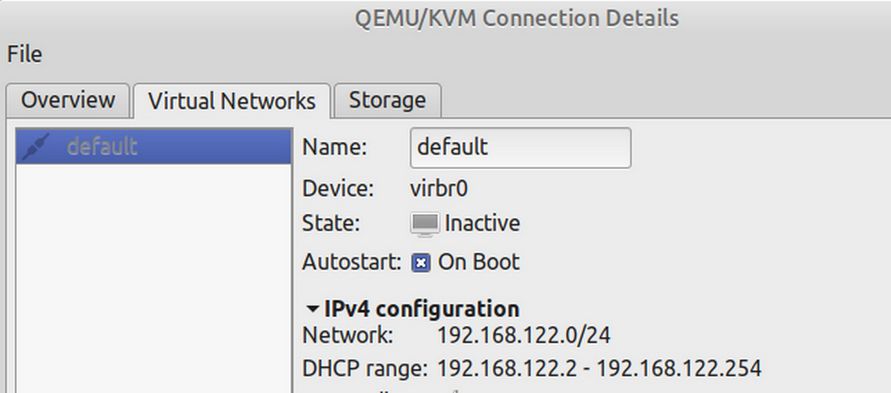
Task: Click the 192.168.122.0/24 network value
Action: 523,336
